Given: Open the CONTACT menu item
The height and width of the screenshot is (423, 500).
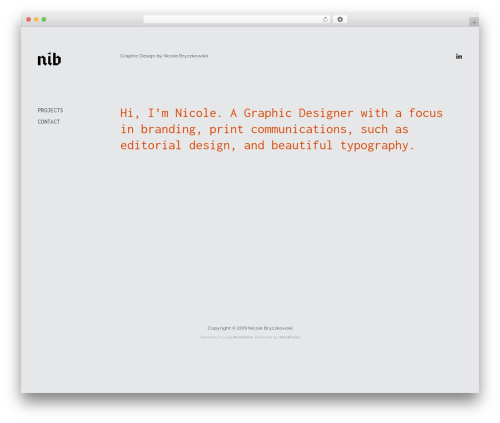Looking at the screenshot, I should coord(49,122).
